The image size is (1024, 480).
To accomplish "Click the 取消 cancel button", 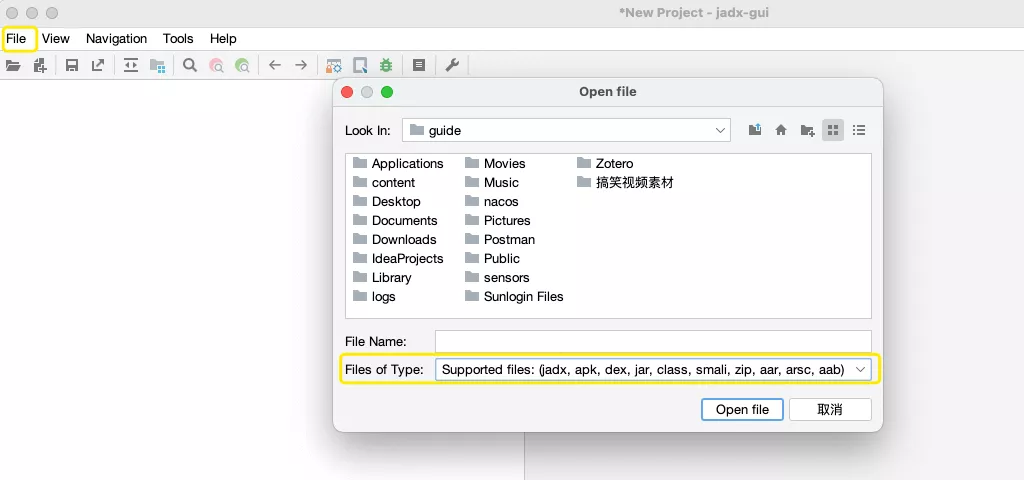I will pyautogui.click(x=830, y=409).
